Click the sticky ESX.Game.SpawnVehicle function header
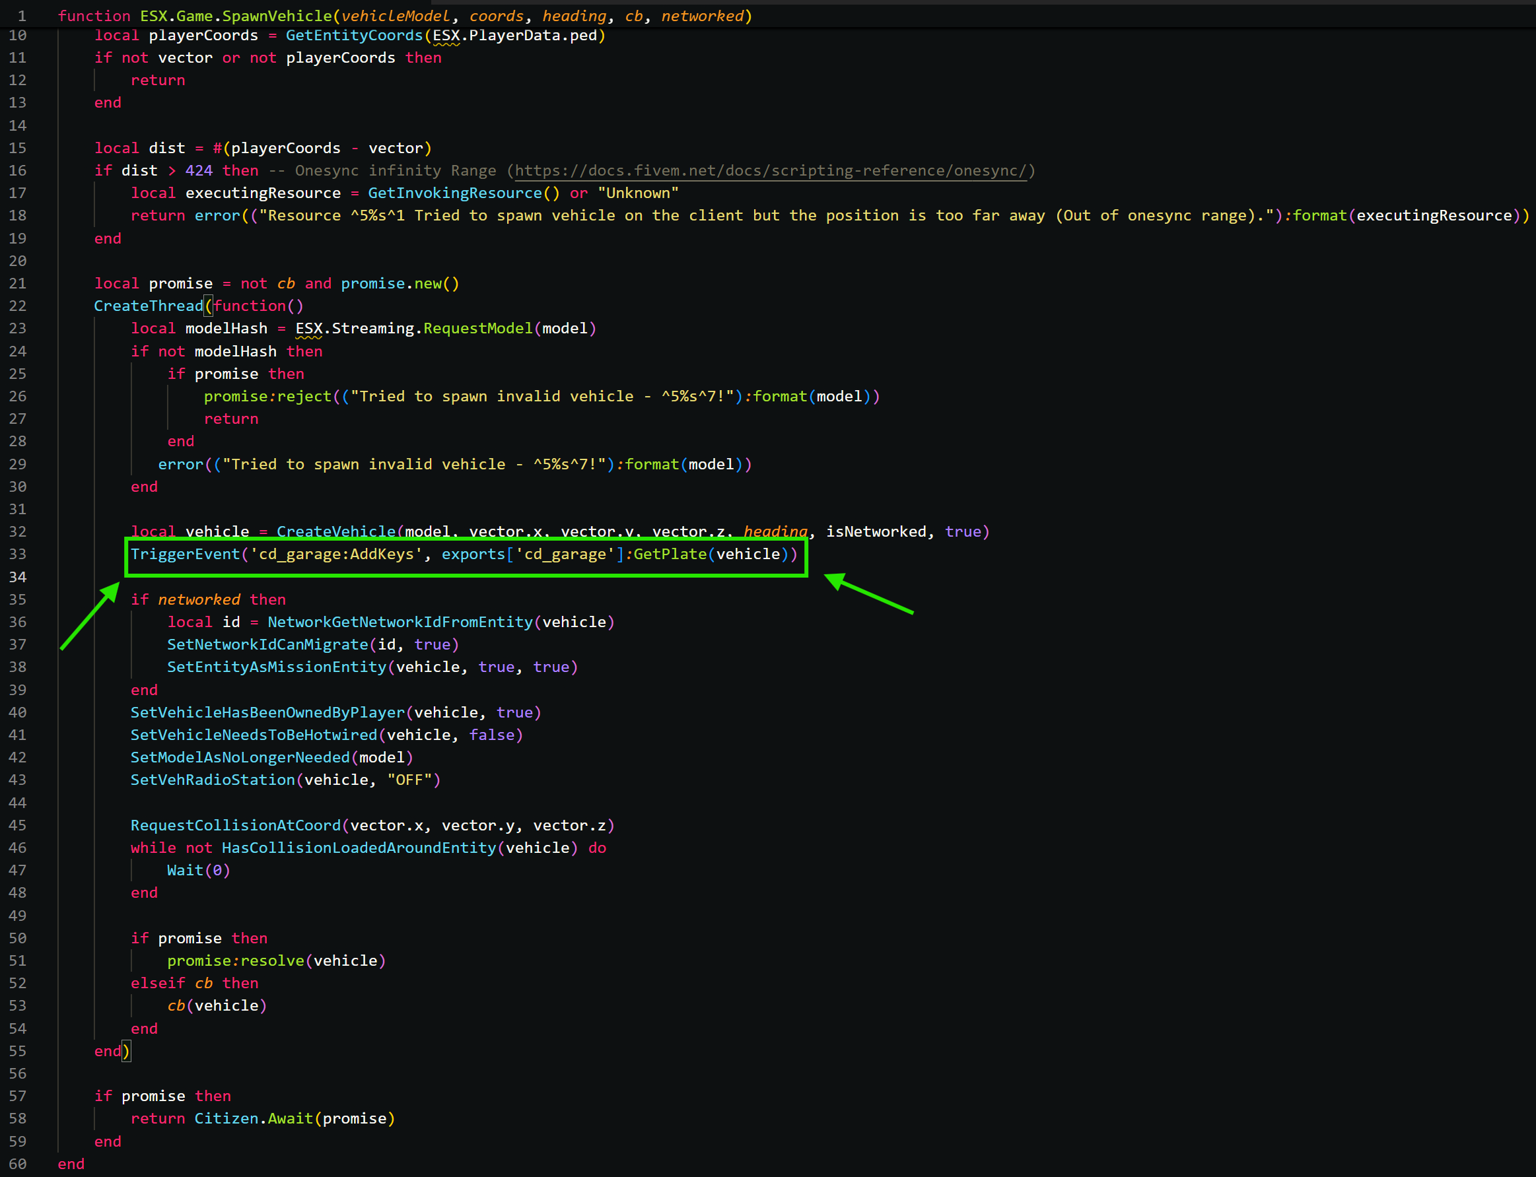Viewport: 1536px width, 1177px height. point(404,16)
